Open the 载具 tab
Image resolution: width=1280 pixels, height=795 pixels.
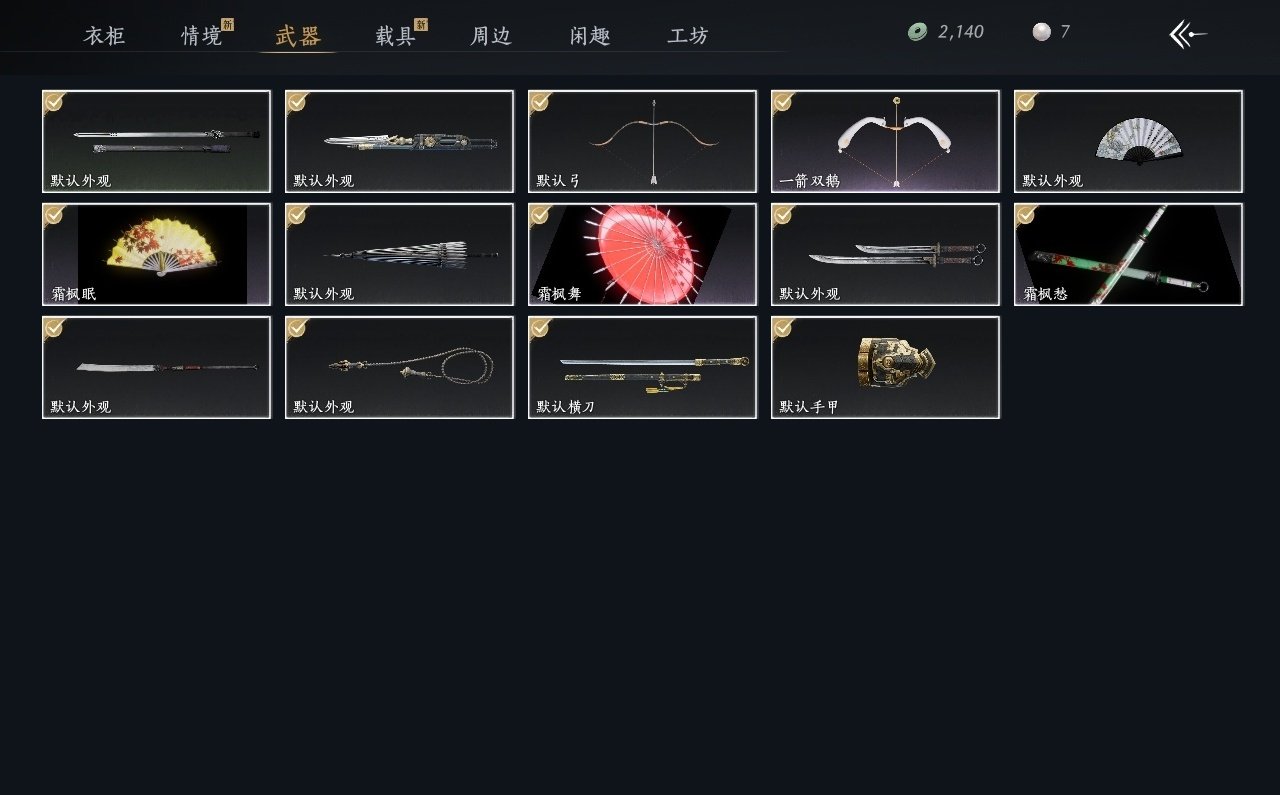pyautogui.click(x=396, y=36)
